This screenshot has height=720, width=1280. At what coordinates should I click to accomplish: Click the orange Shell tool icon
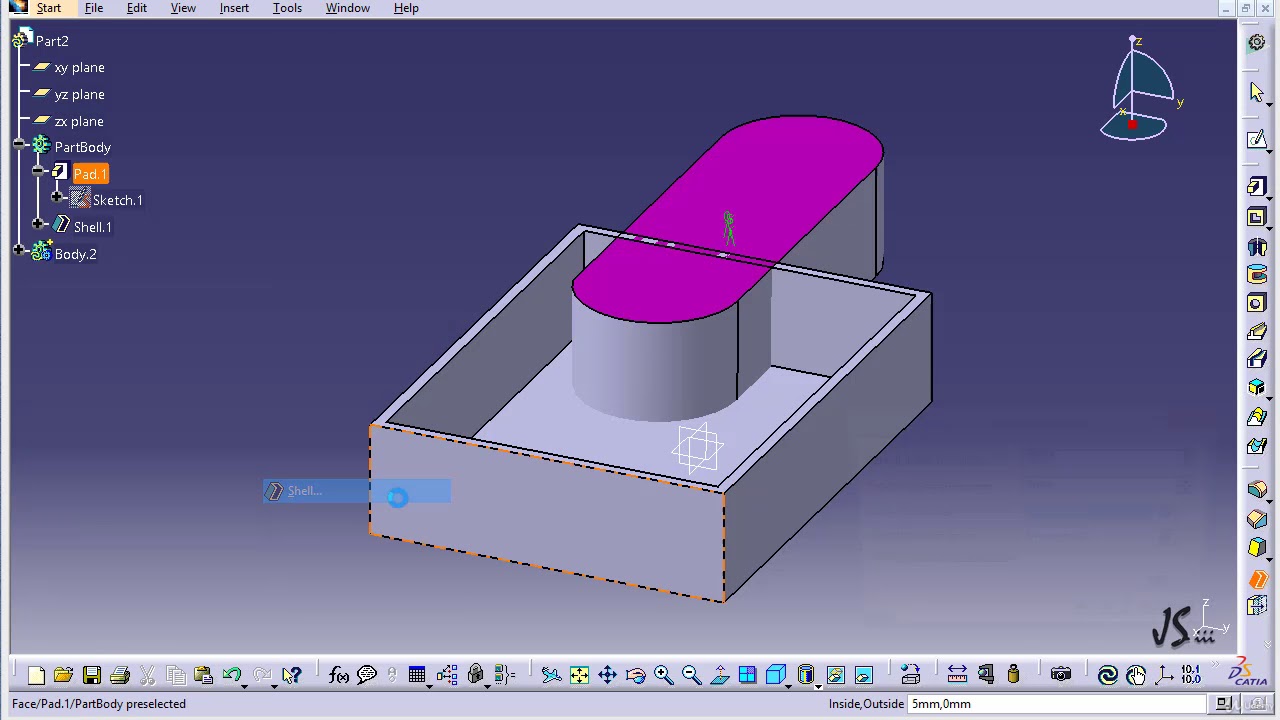(x=1257, y=579)
